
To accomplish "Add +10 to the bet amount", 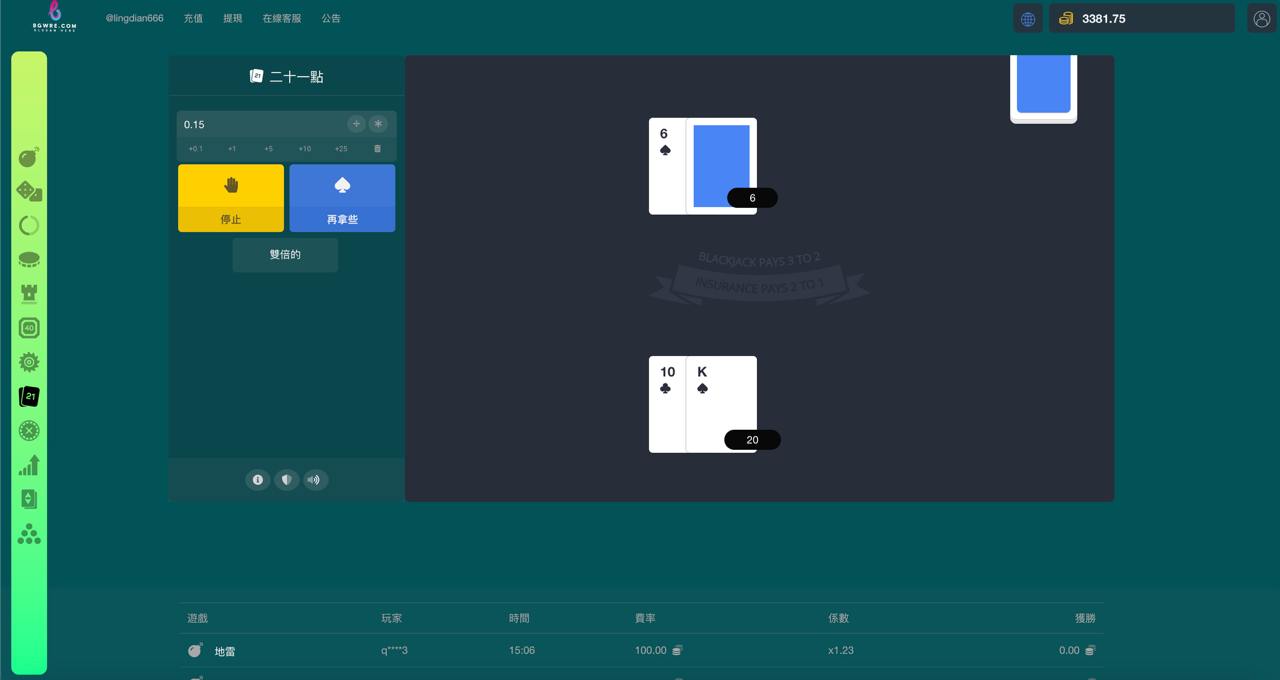I will point(304,149).
